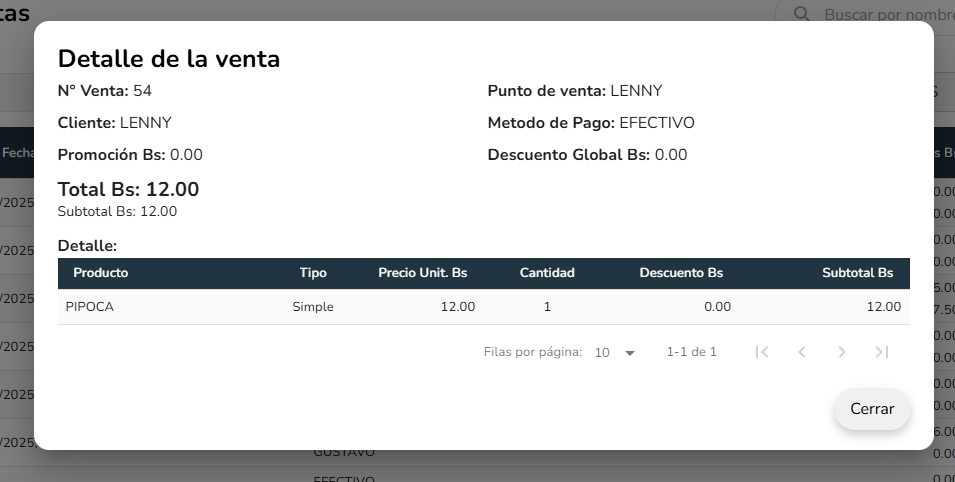The width and height of the screenshot is (955, 482).
Task: Click the 1-1 de 1 pagination label
Action: (691, 352)
